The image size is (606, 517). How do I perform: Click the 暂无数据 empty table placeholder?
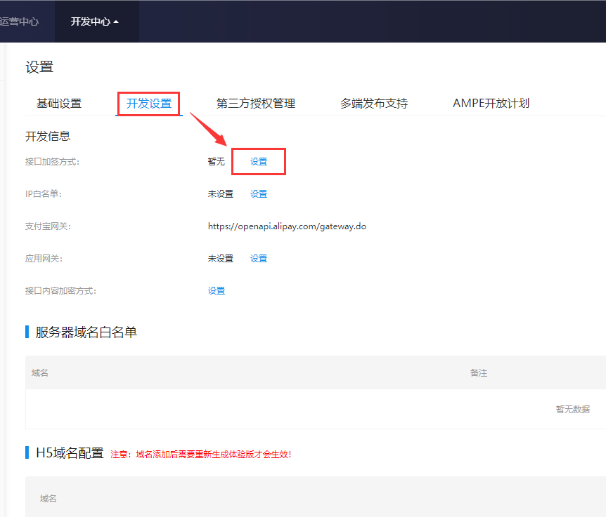coord(572,409)
